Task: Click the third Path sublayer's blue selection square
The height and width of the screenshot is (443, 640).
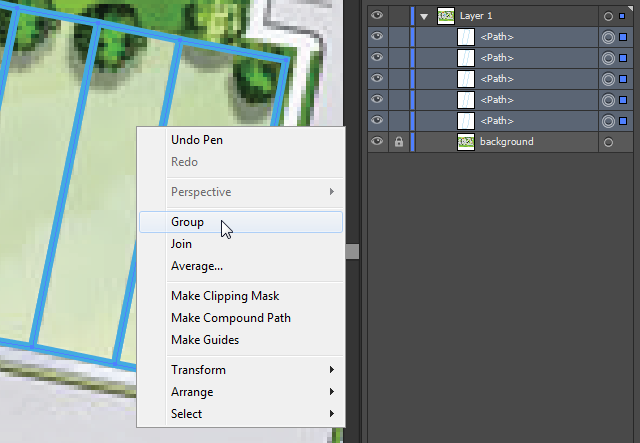Action: [623, 79]
